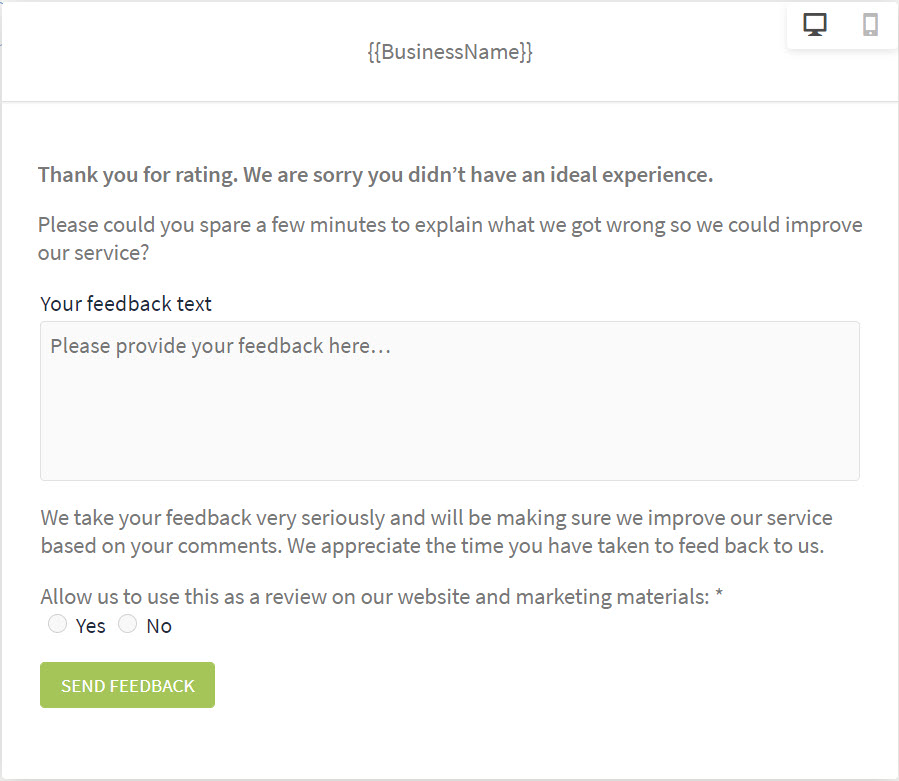
Task: Click the 'We take your feedback' paragraph
Action: pyautogui.click(x=436, y=532)
